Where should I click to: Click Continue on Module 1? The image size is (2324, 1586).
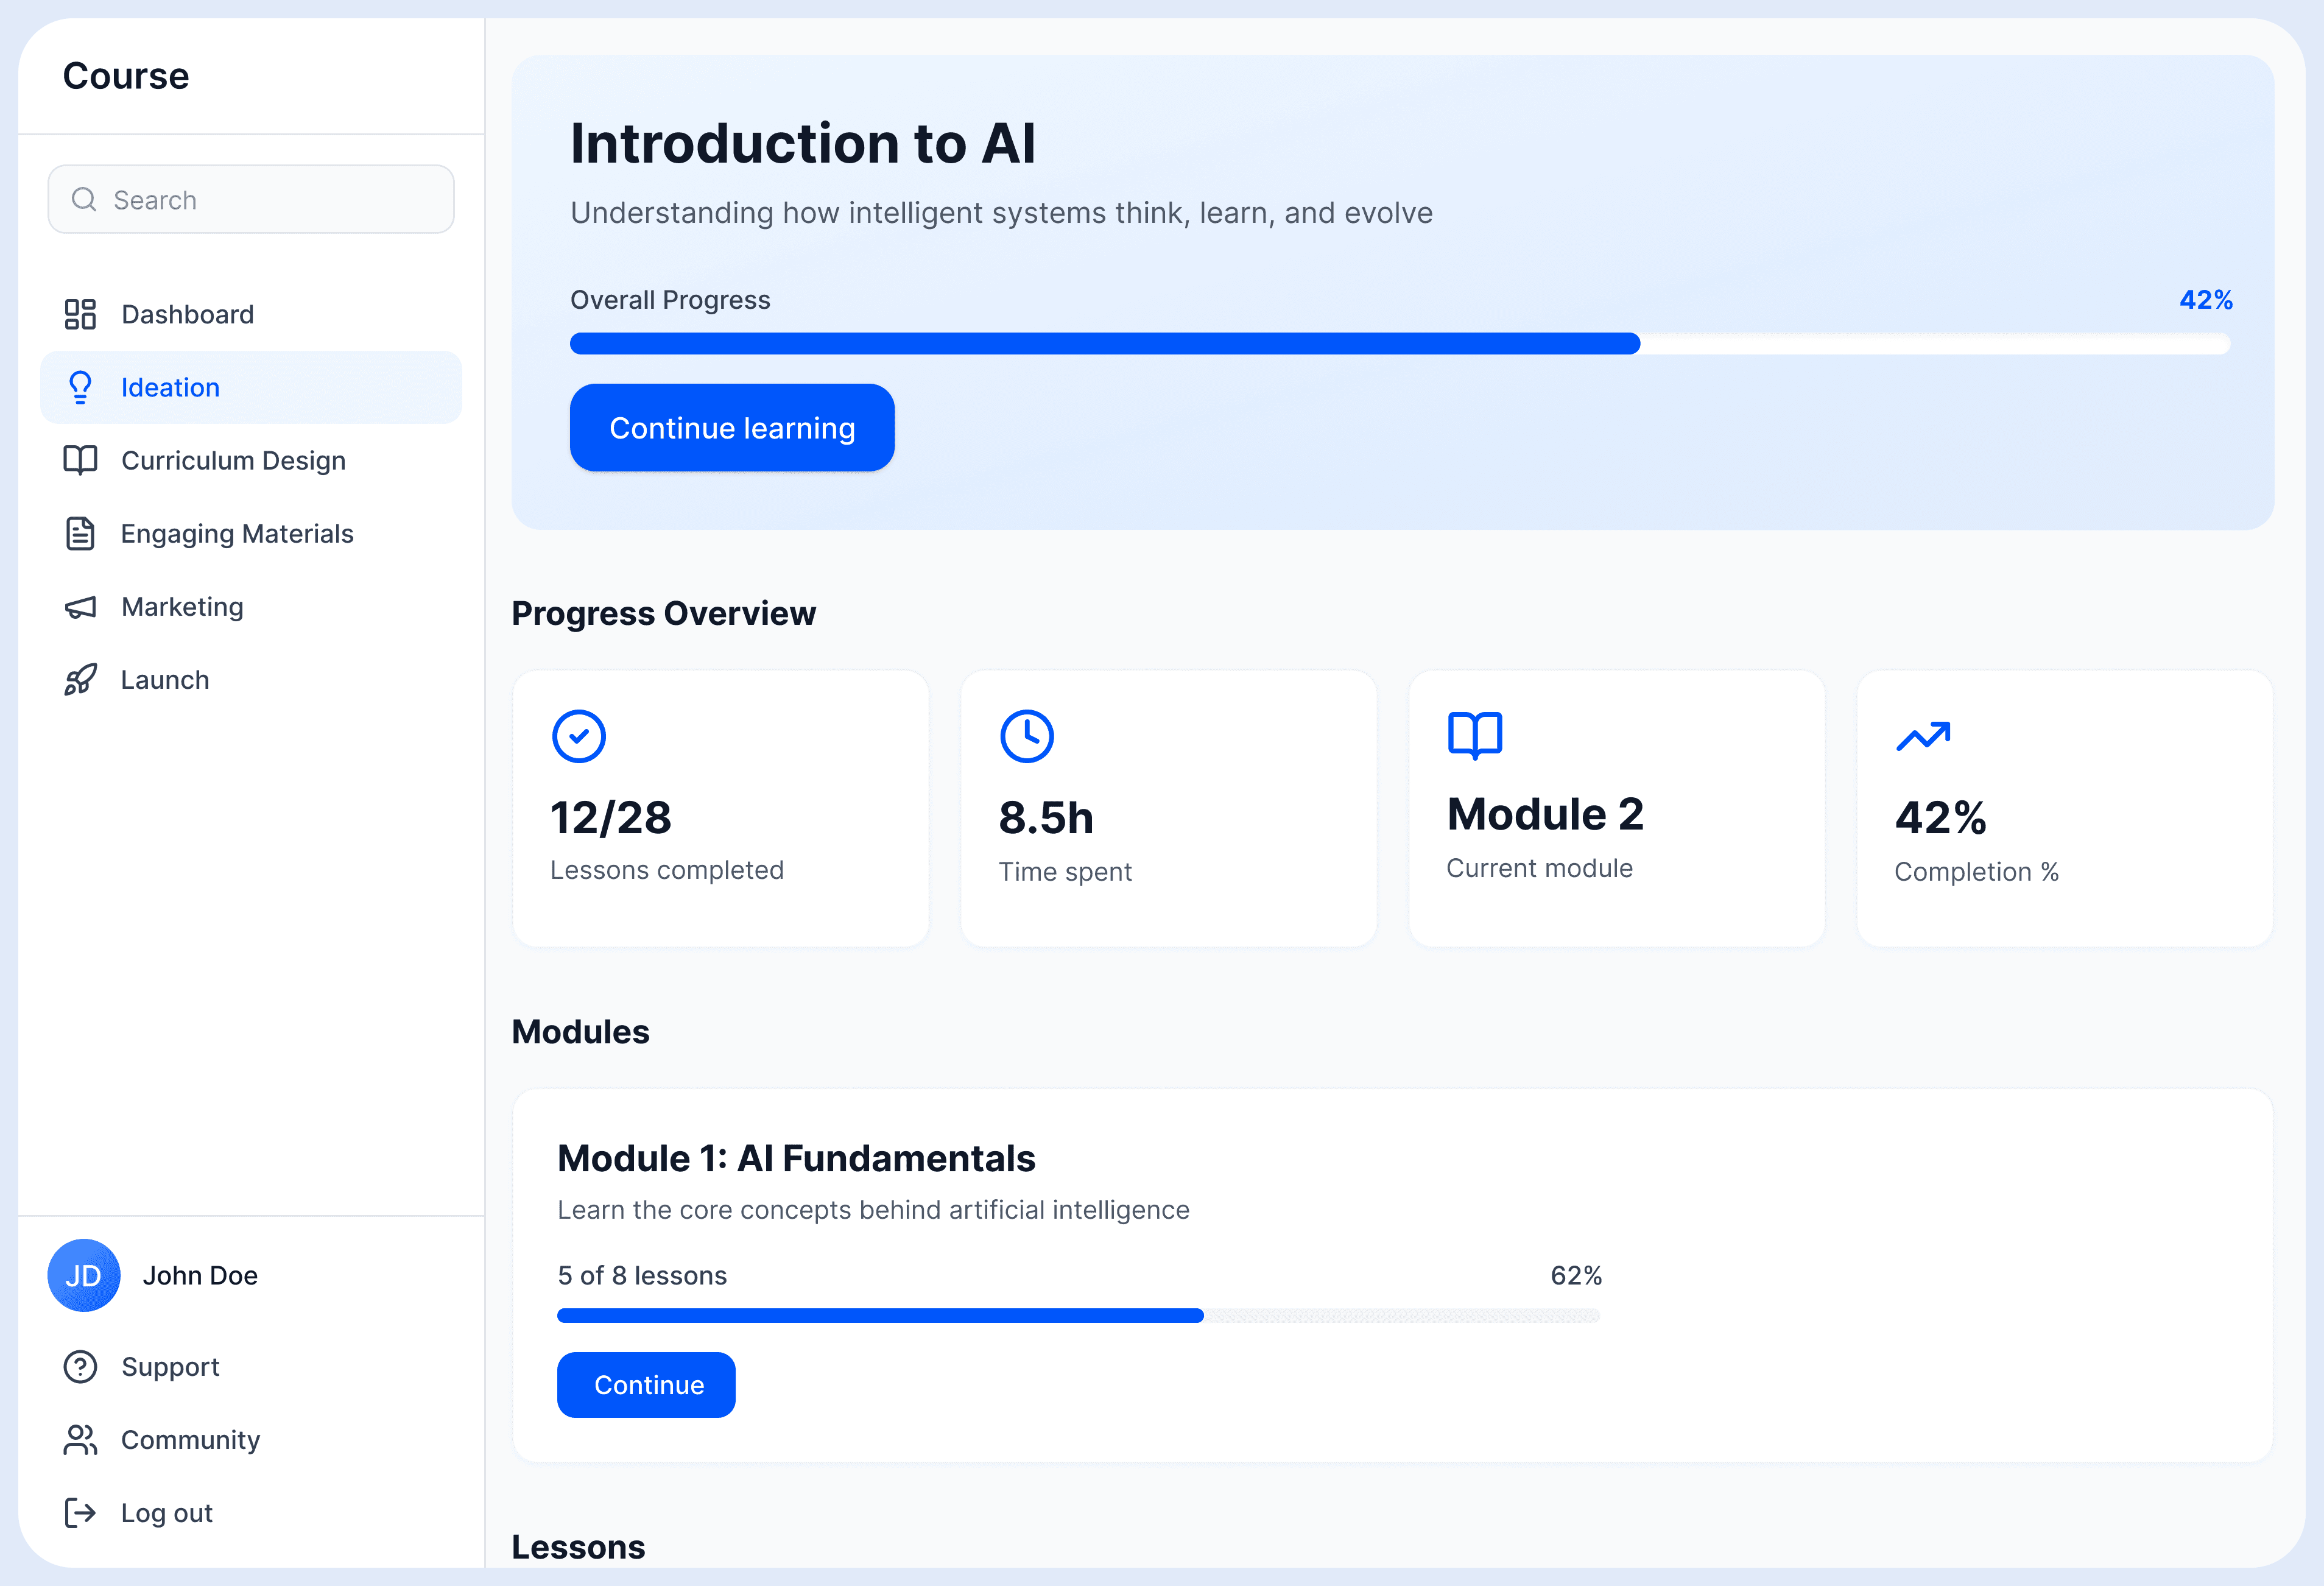click(645, 1384)
